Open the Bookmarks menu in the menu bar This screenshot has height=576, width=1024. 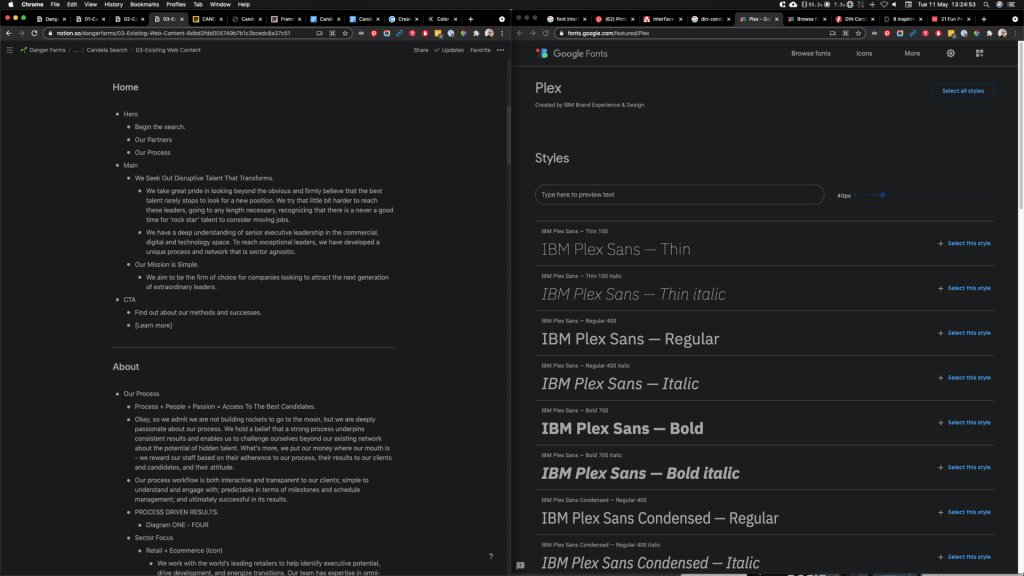coord(144,4)
